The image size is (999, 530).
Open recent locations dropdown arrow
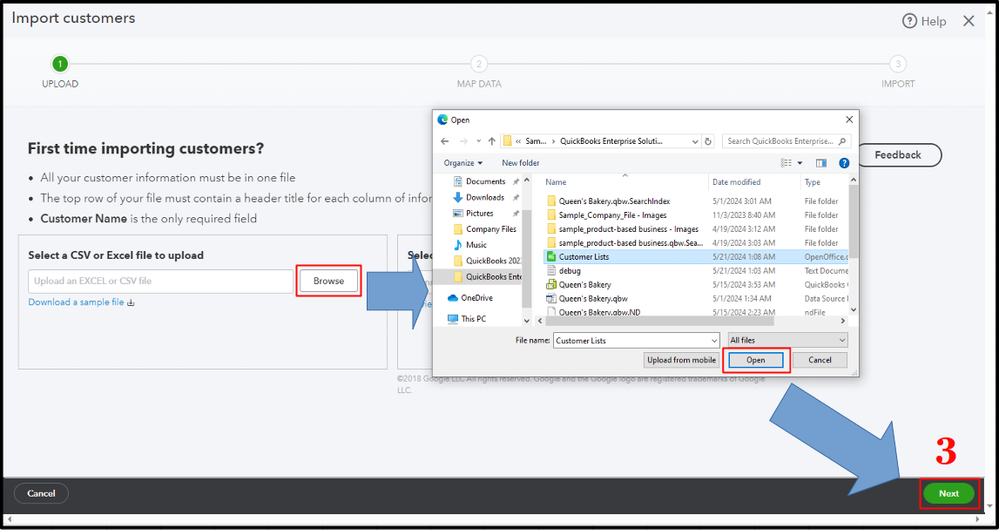click(x=478, y=142)
